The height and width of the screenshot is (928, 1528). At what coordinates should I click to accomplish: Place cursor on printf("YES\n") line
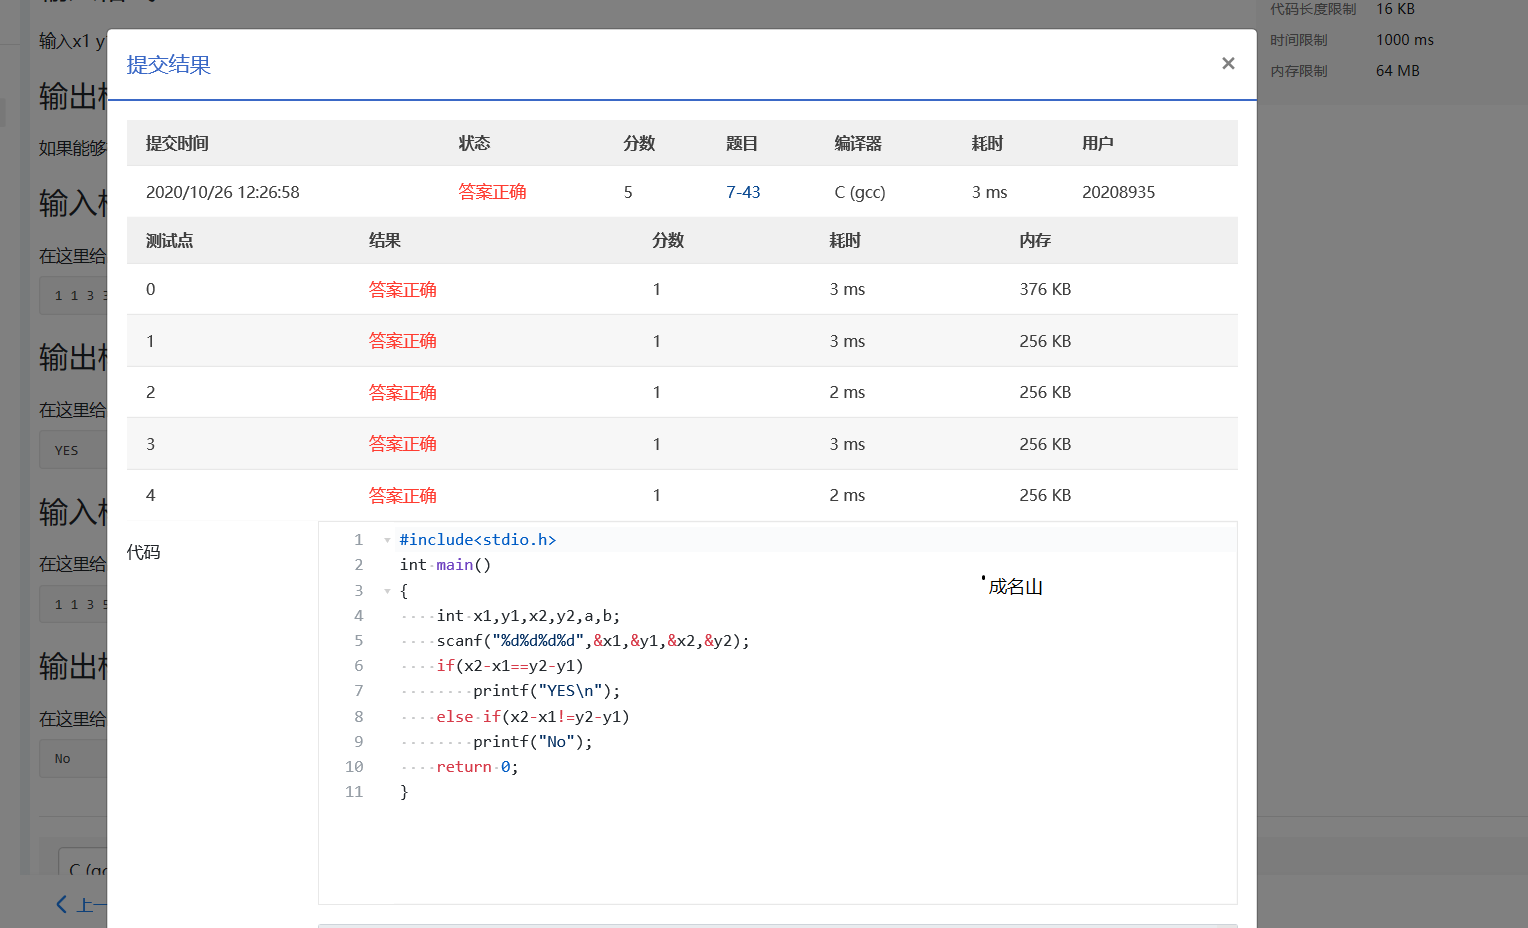[546, 691]
